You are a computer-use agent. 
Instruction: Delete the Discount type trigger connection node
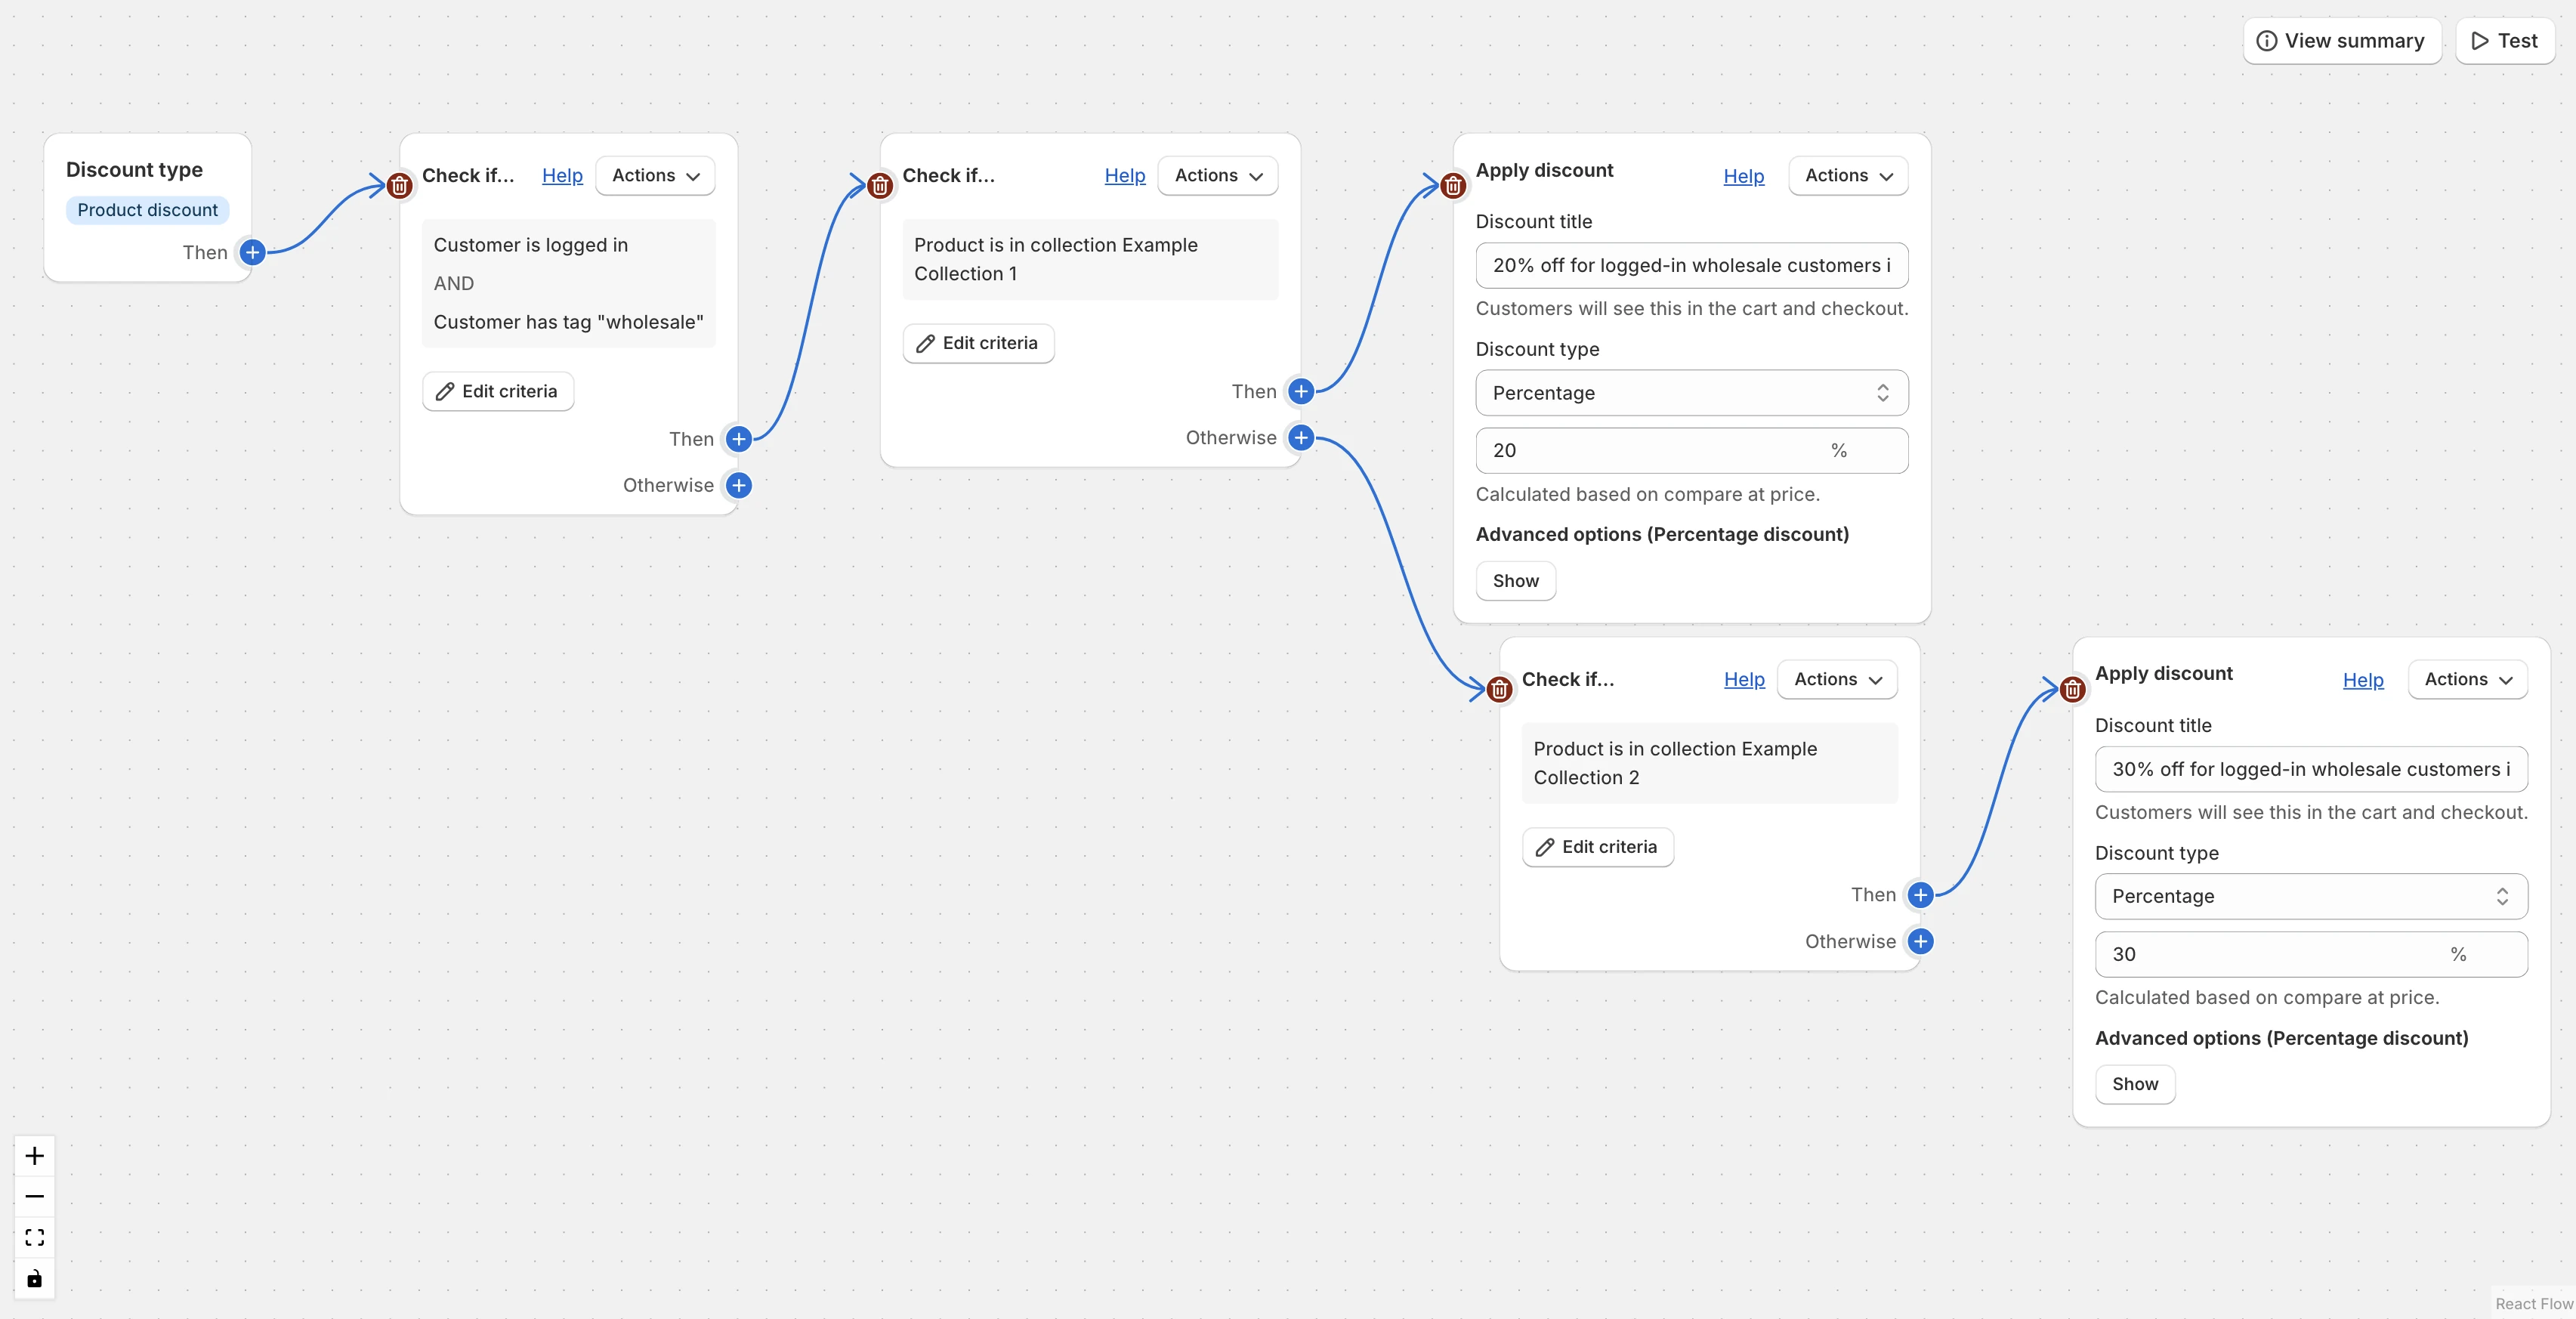(x=399, y=186)
